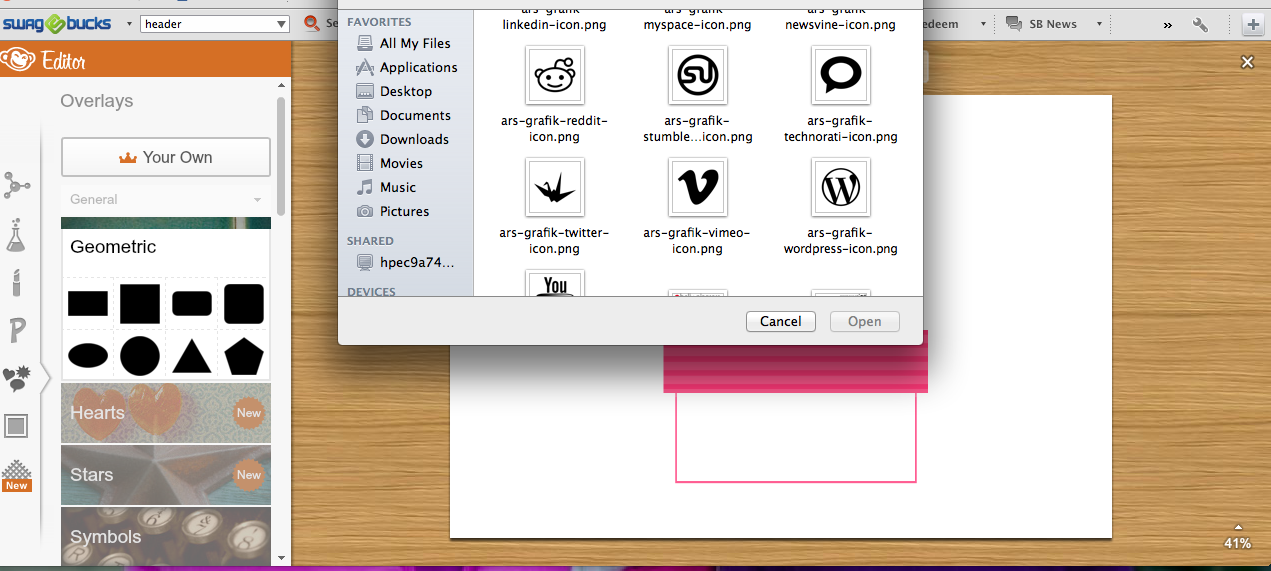
Task: Click the scroll down arrow in overlays panel
Action: pos(281,558)
